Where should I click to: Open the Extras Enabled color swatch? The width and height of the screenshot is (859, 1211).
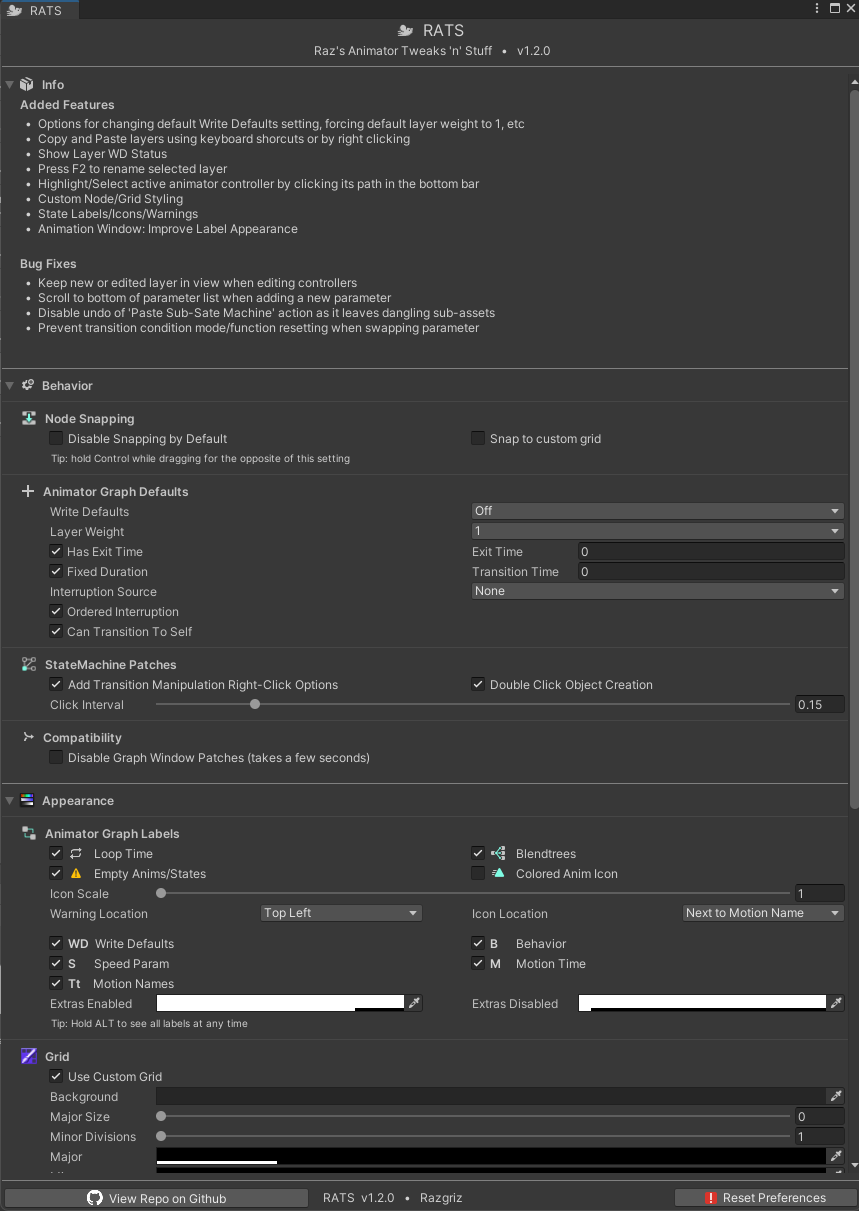pyautogui.click(x=280, y=1002)
